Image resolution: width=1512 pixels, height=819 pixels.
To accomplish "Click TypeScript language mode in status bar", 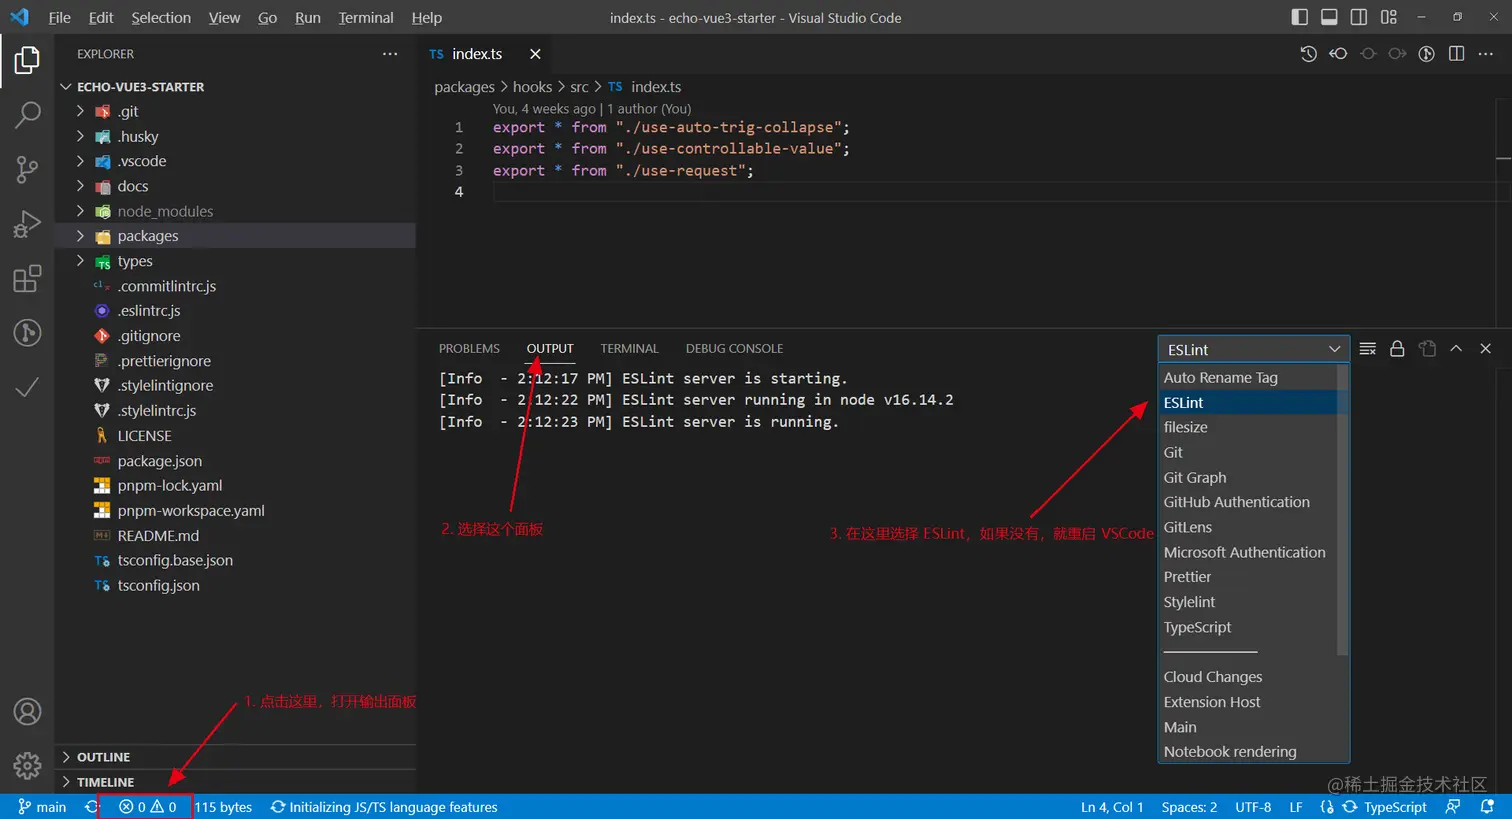I will pos(1395,807).
